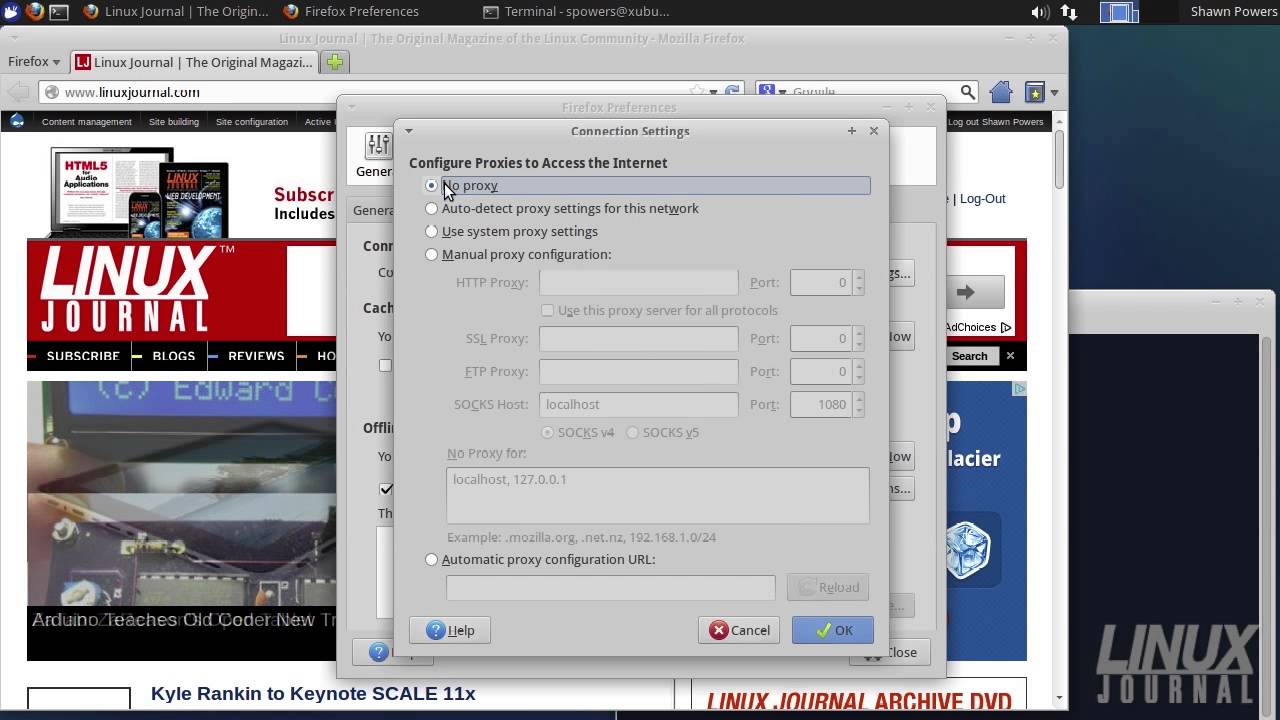Switch to Firefox Preferences in the taskbar

[x=351, y=12]
